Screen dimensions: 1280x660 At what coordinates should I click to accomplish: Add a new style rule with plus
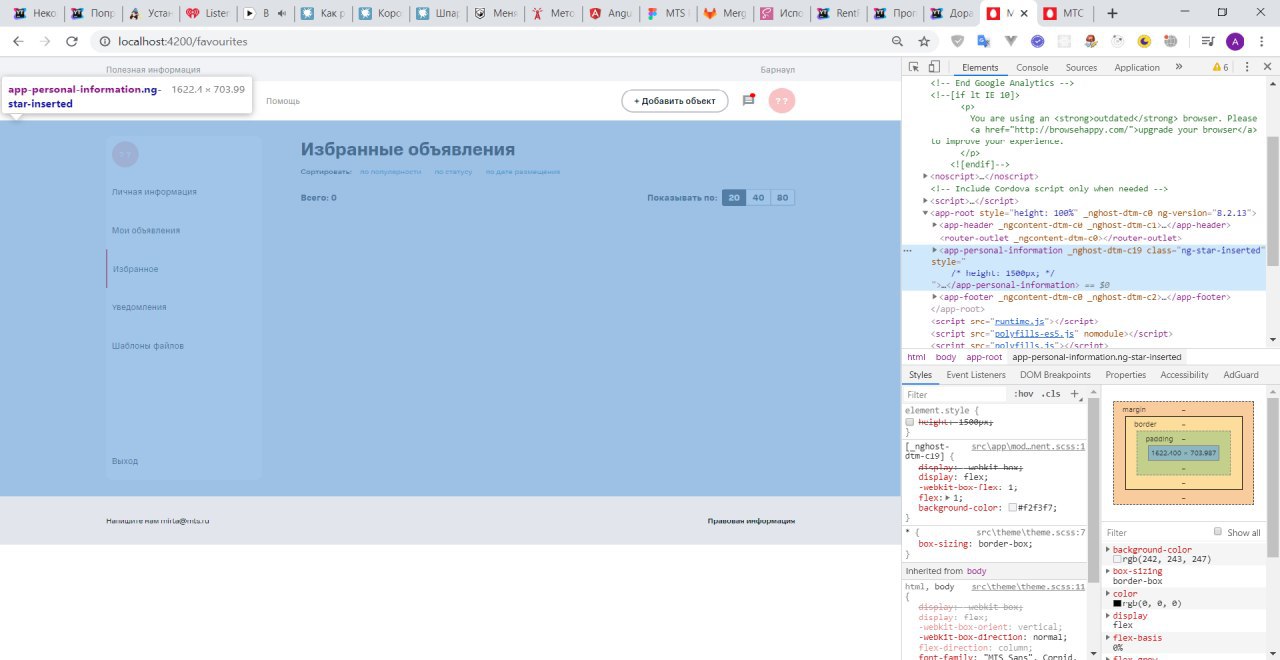pyautogui.click(x=1075, y=394)
